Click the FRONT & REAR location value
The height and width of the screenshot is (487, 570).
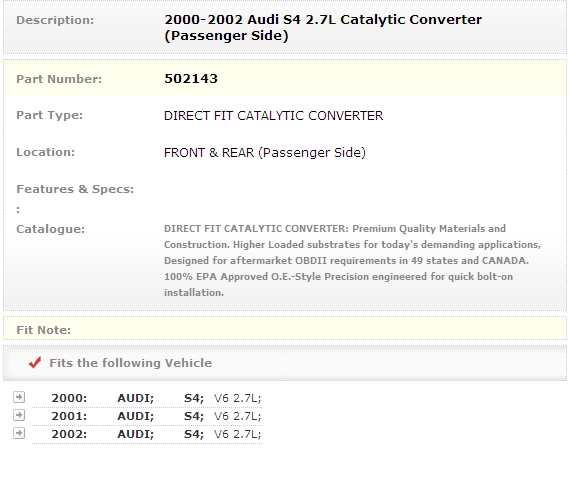265,153
